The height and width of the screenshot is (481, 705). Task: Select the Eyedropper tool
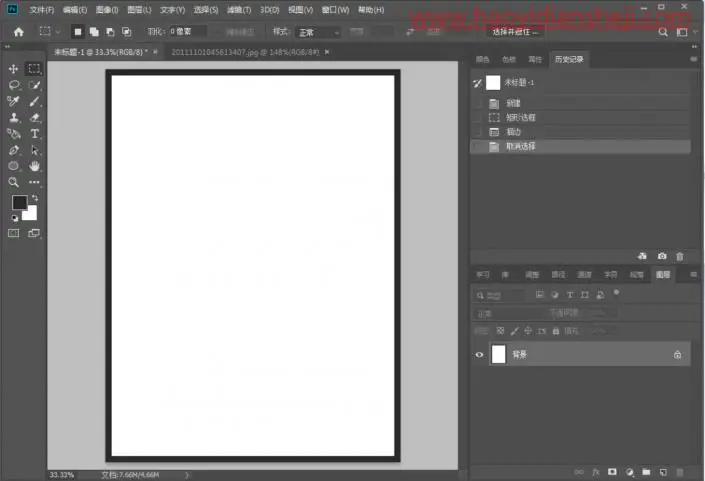[x=13, y=101]
